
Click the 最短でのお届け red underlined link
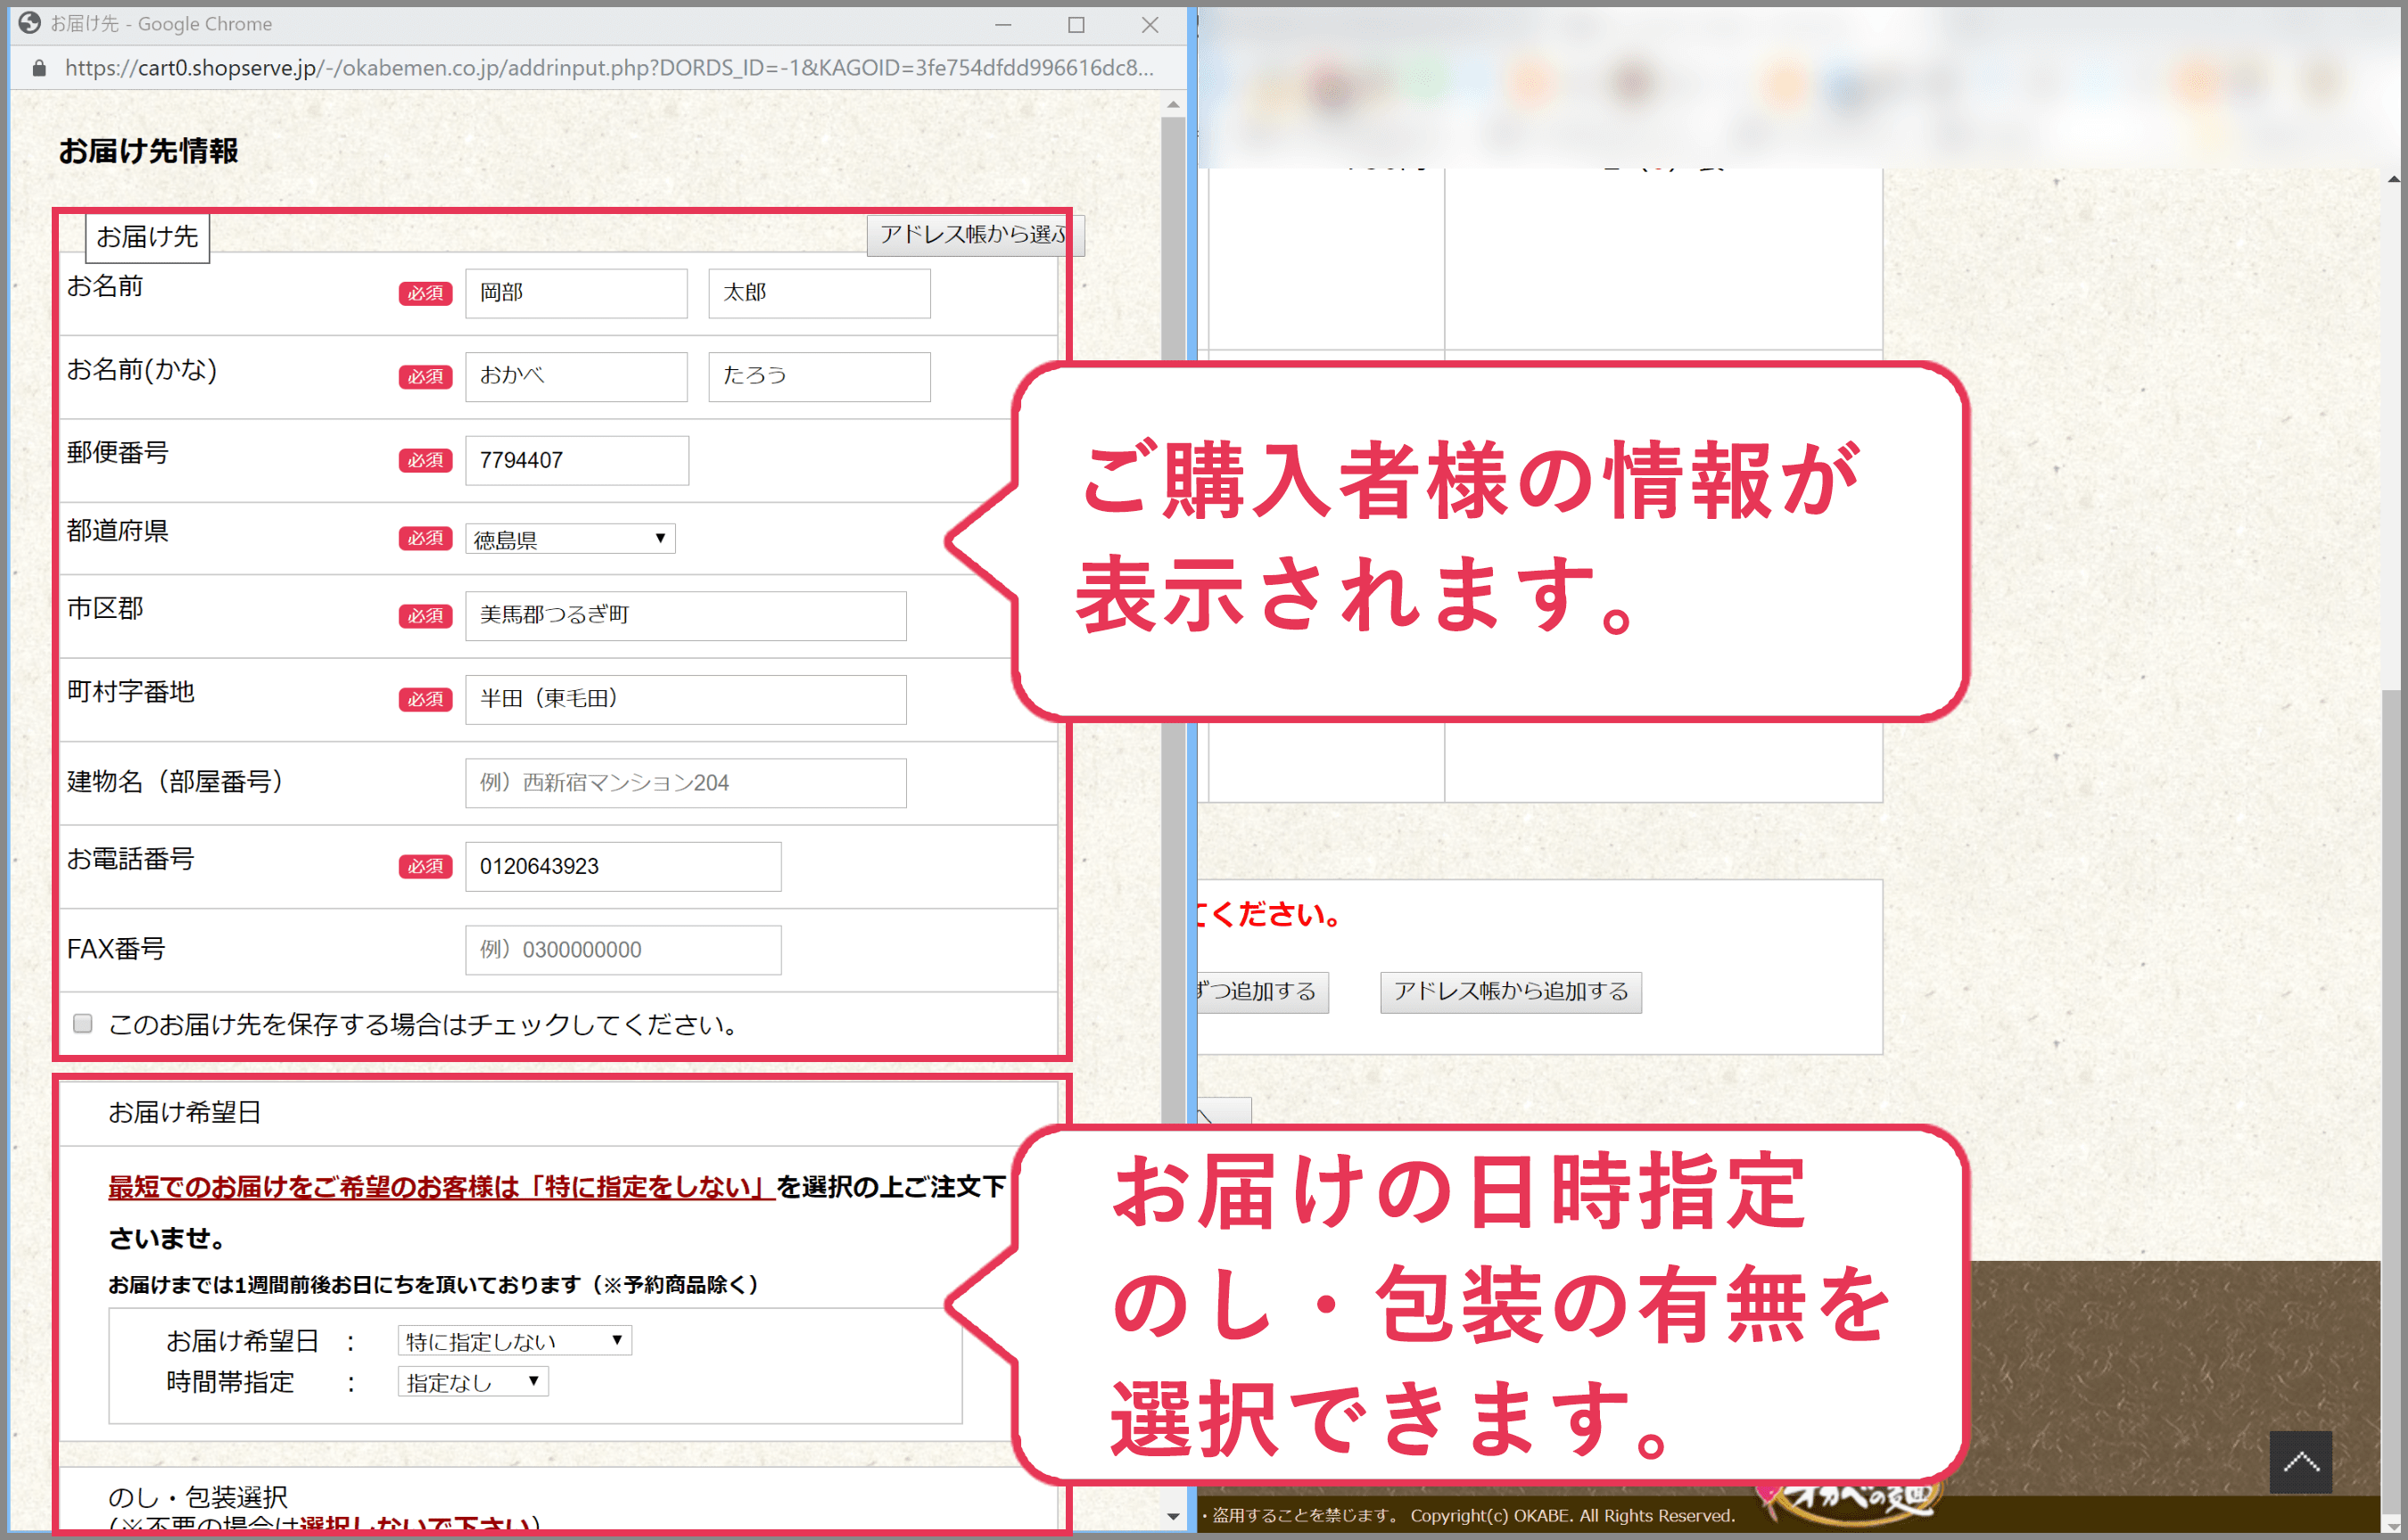click(440, 1187)
